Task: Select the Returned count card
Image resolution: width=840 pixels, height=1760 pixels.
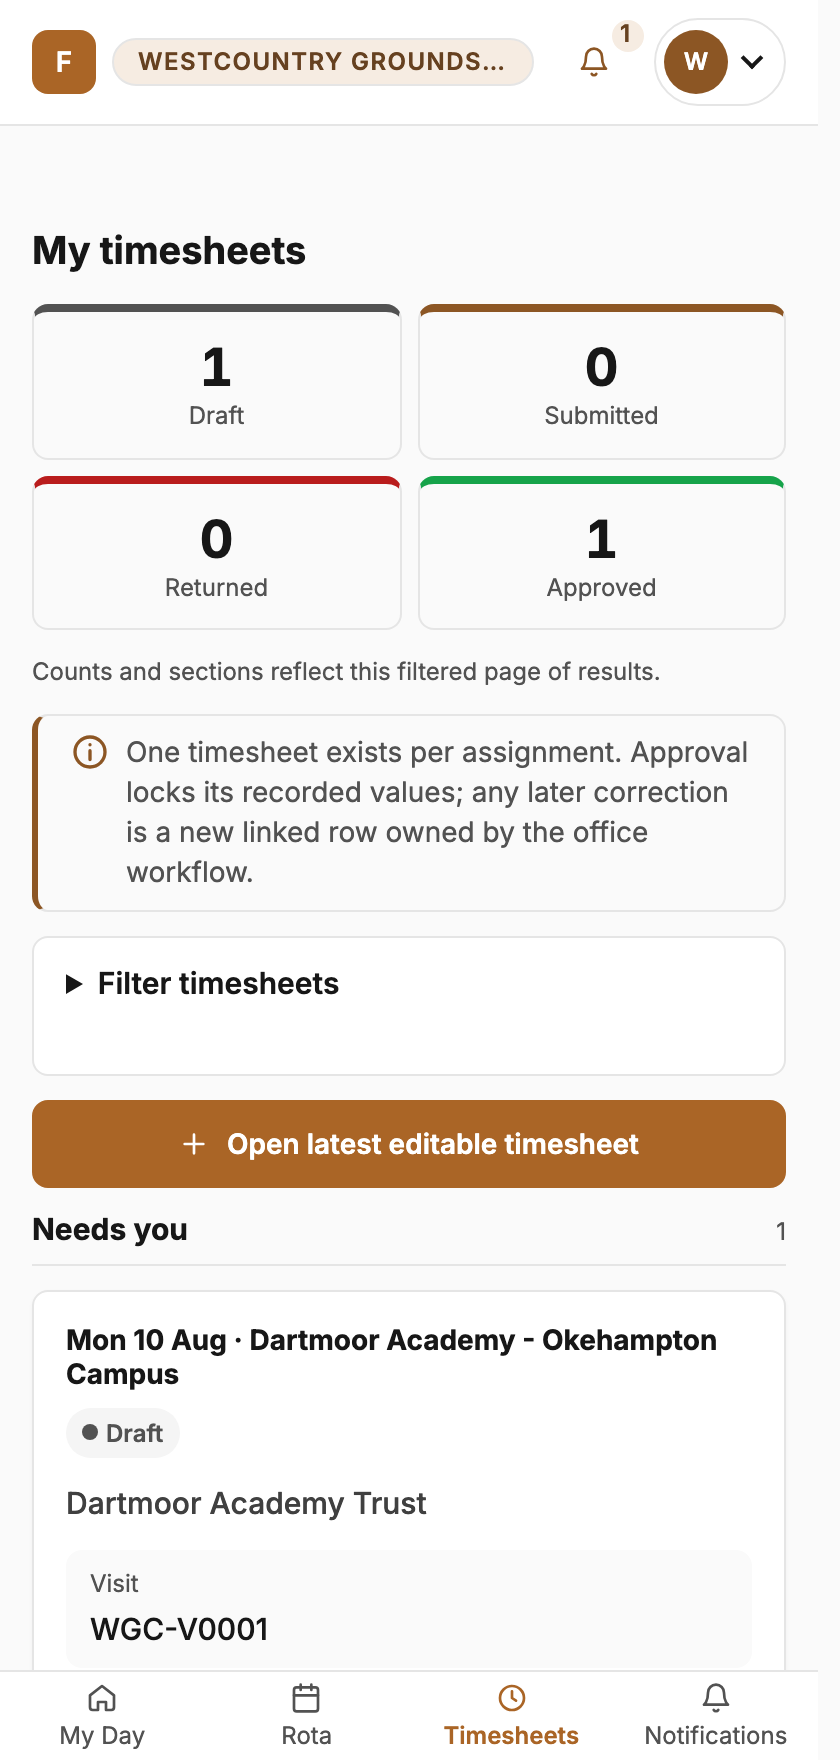Action: (x=217, y=553)
